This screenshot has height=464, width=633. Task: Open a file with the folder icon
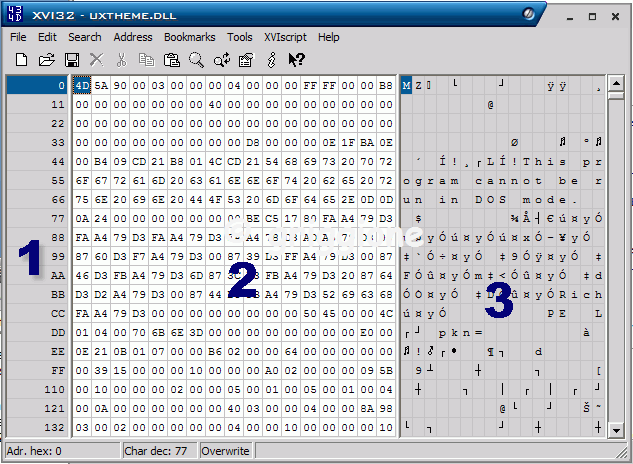pyautogui.click(x=46, y=60)
